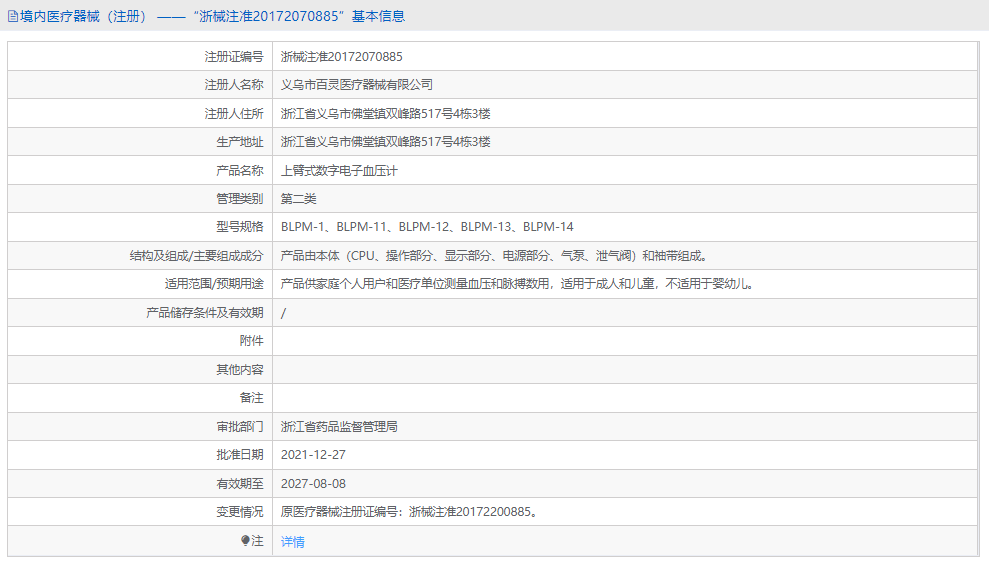
Task: Select 变更情况 text 原医疗器械注册证编号
Action: pyautogui.click(x=409, y=512)
